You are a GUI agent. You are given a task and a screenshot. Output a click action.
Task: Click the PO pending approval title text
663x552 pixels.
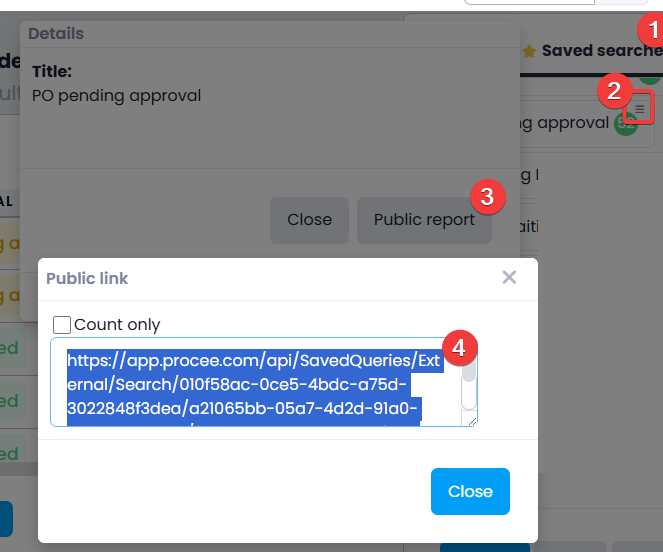coord(116,96)
